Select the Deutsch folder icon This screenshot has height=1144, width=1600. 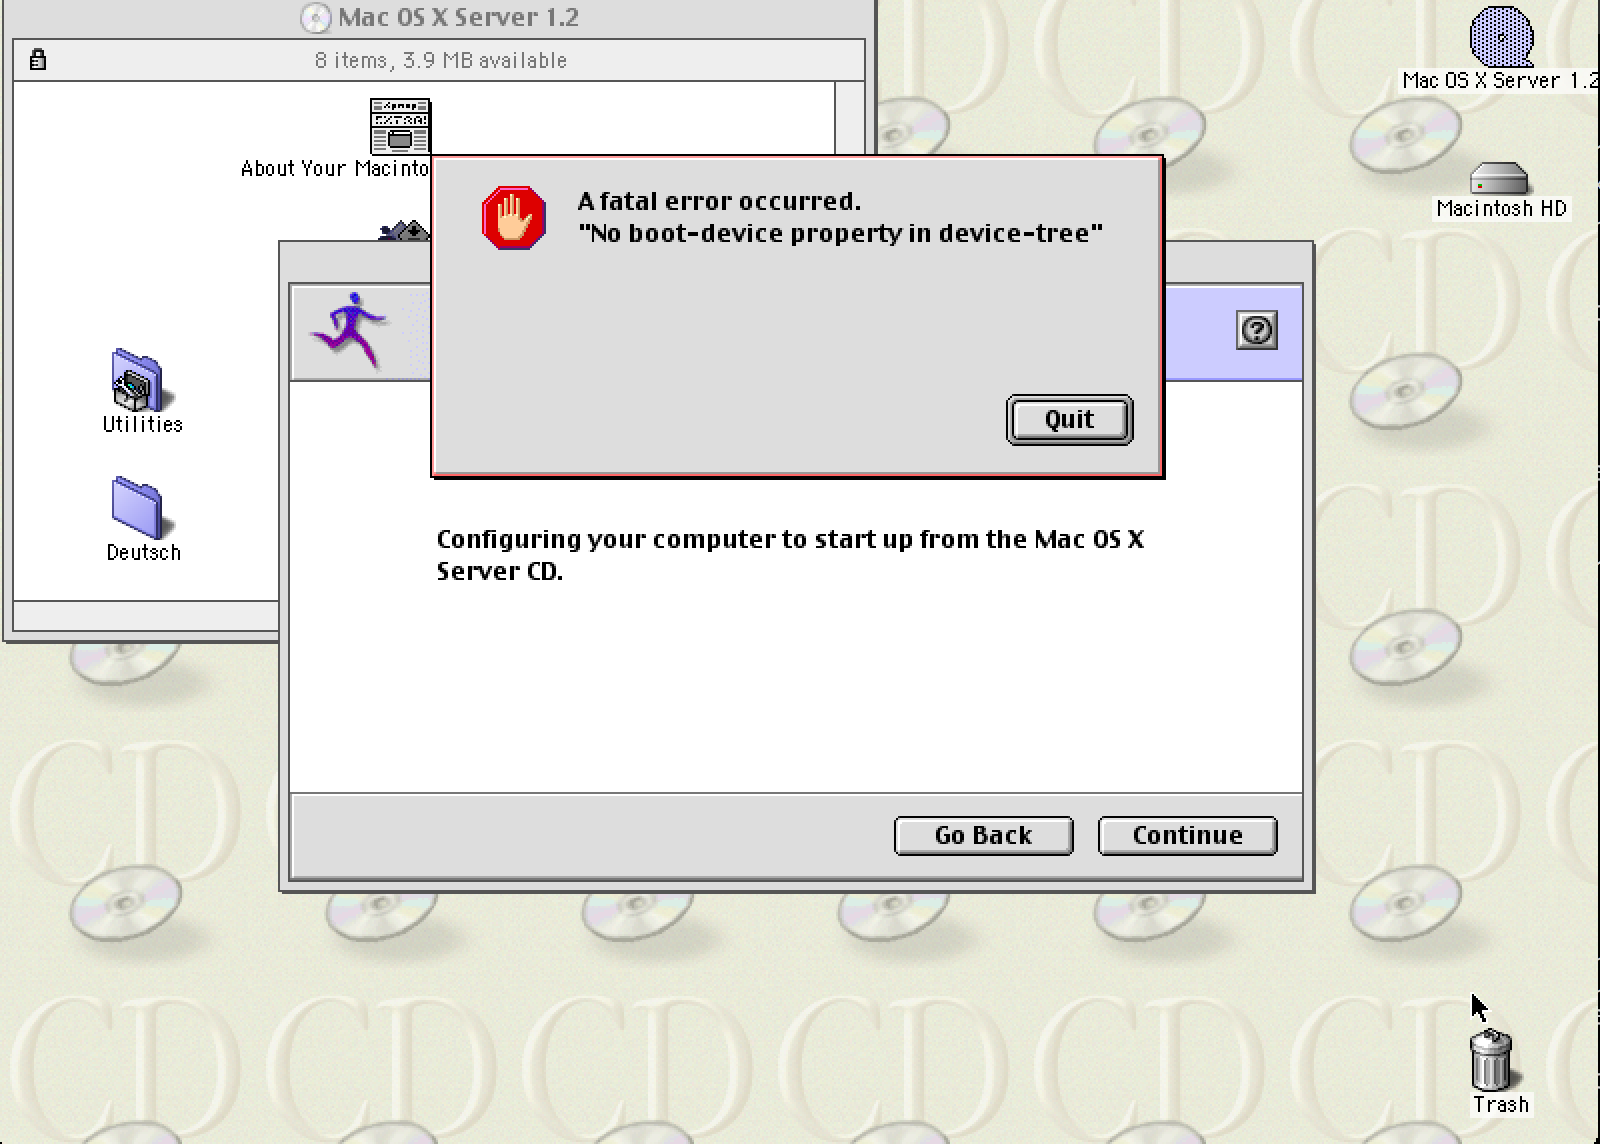pyautogui.click(x=138, y=507)
